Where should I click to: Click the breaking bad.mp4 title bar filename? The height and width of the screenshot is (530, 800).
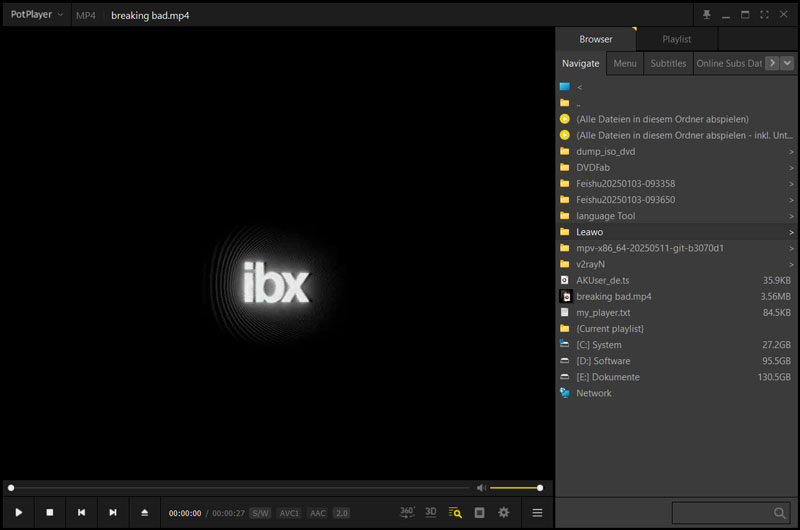[x=150, y=15]
